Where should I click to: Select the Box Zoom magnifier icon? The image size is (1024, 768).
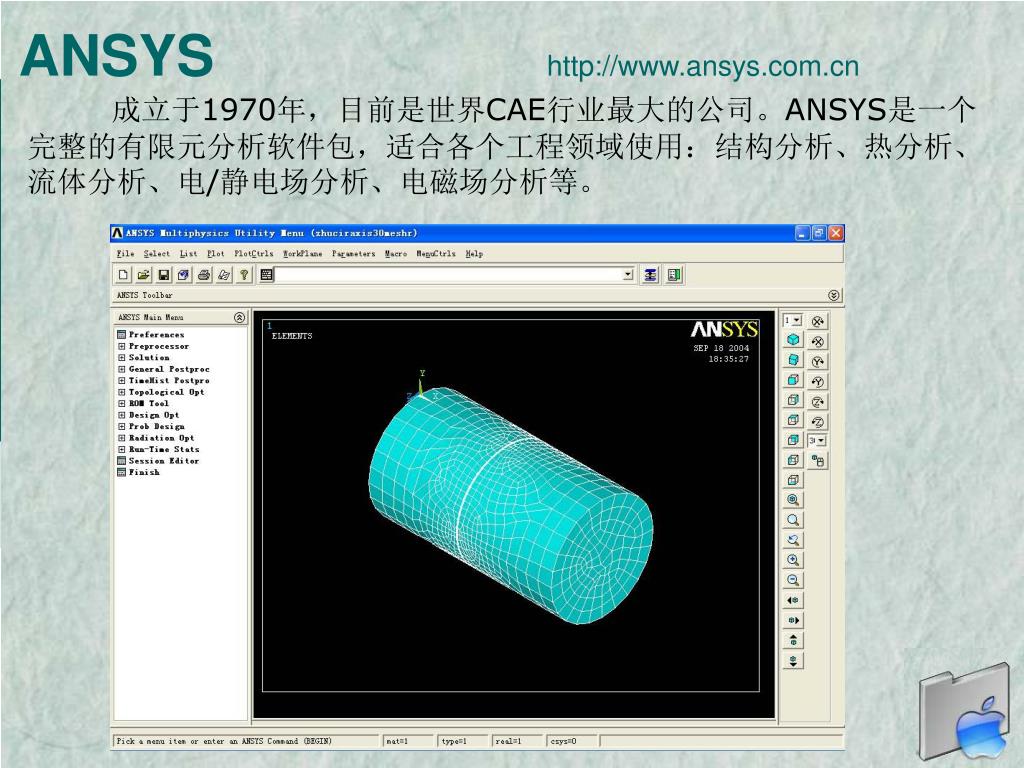coord(793,520)
